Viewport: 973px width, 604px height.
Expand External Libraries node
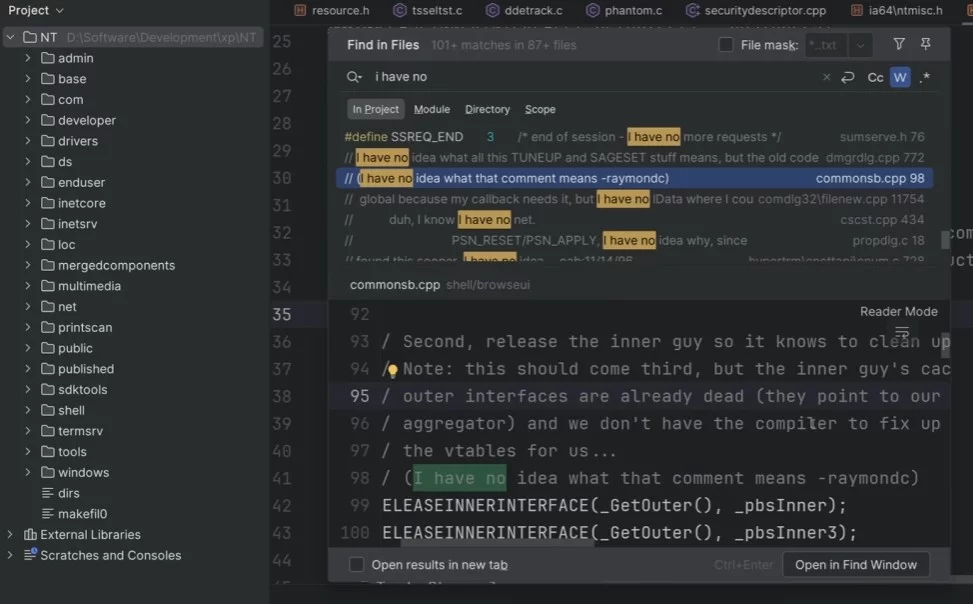coord(10,534)
